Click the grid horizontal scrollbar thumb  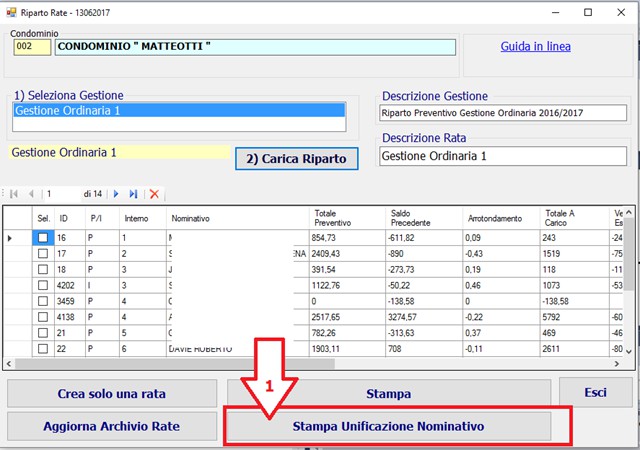pyautogui.click(x=175, y=363)
